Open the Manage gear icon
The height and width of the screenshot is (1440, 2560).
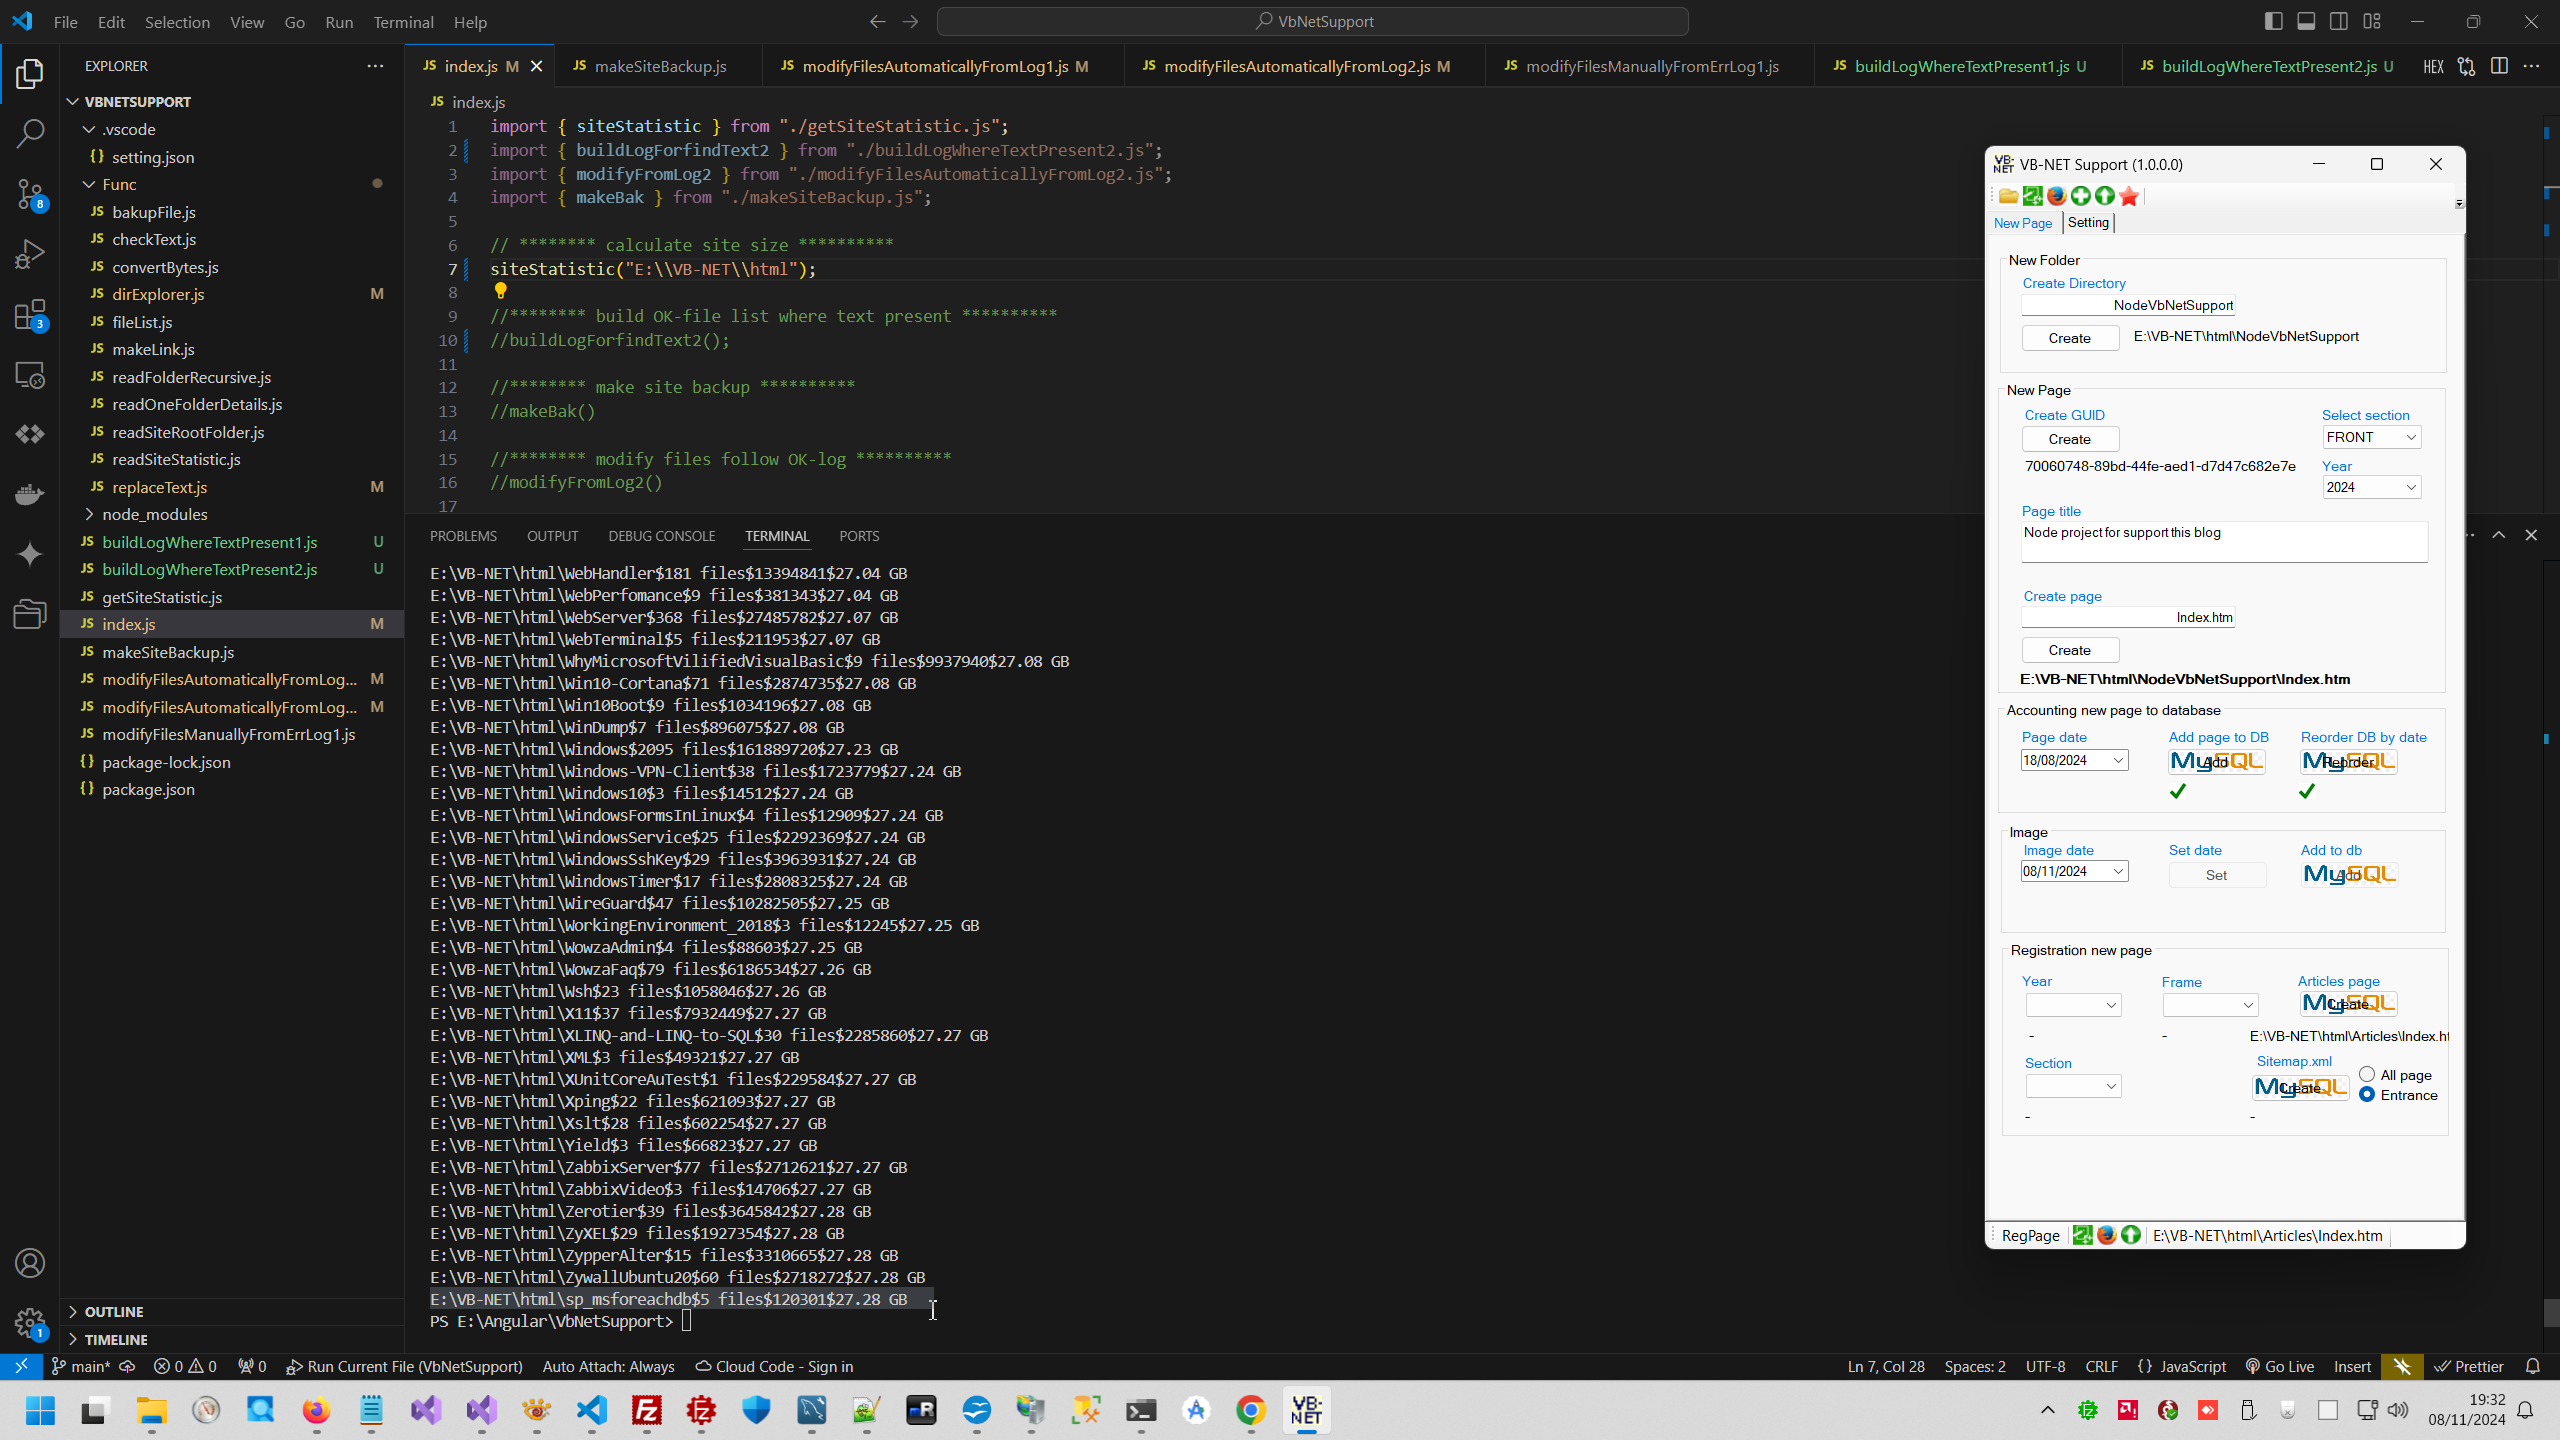tap(30, 1323)
